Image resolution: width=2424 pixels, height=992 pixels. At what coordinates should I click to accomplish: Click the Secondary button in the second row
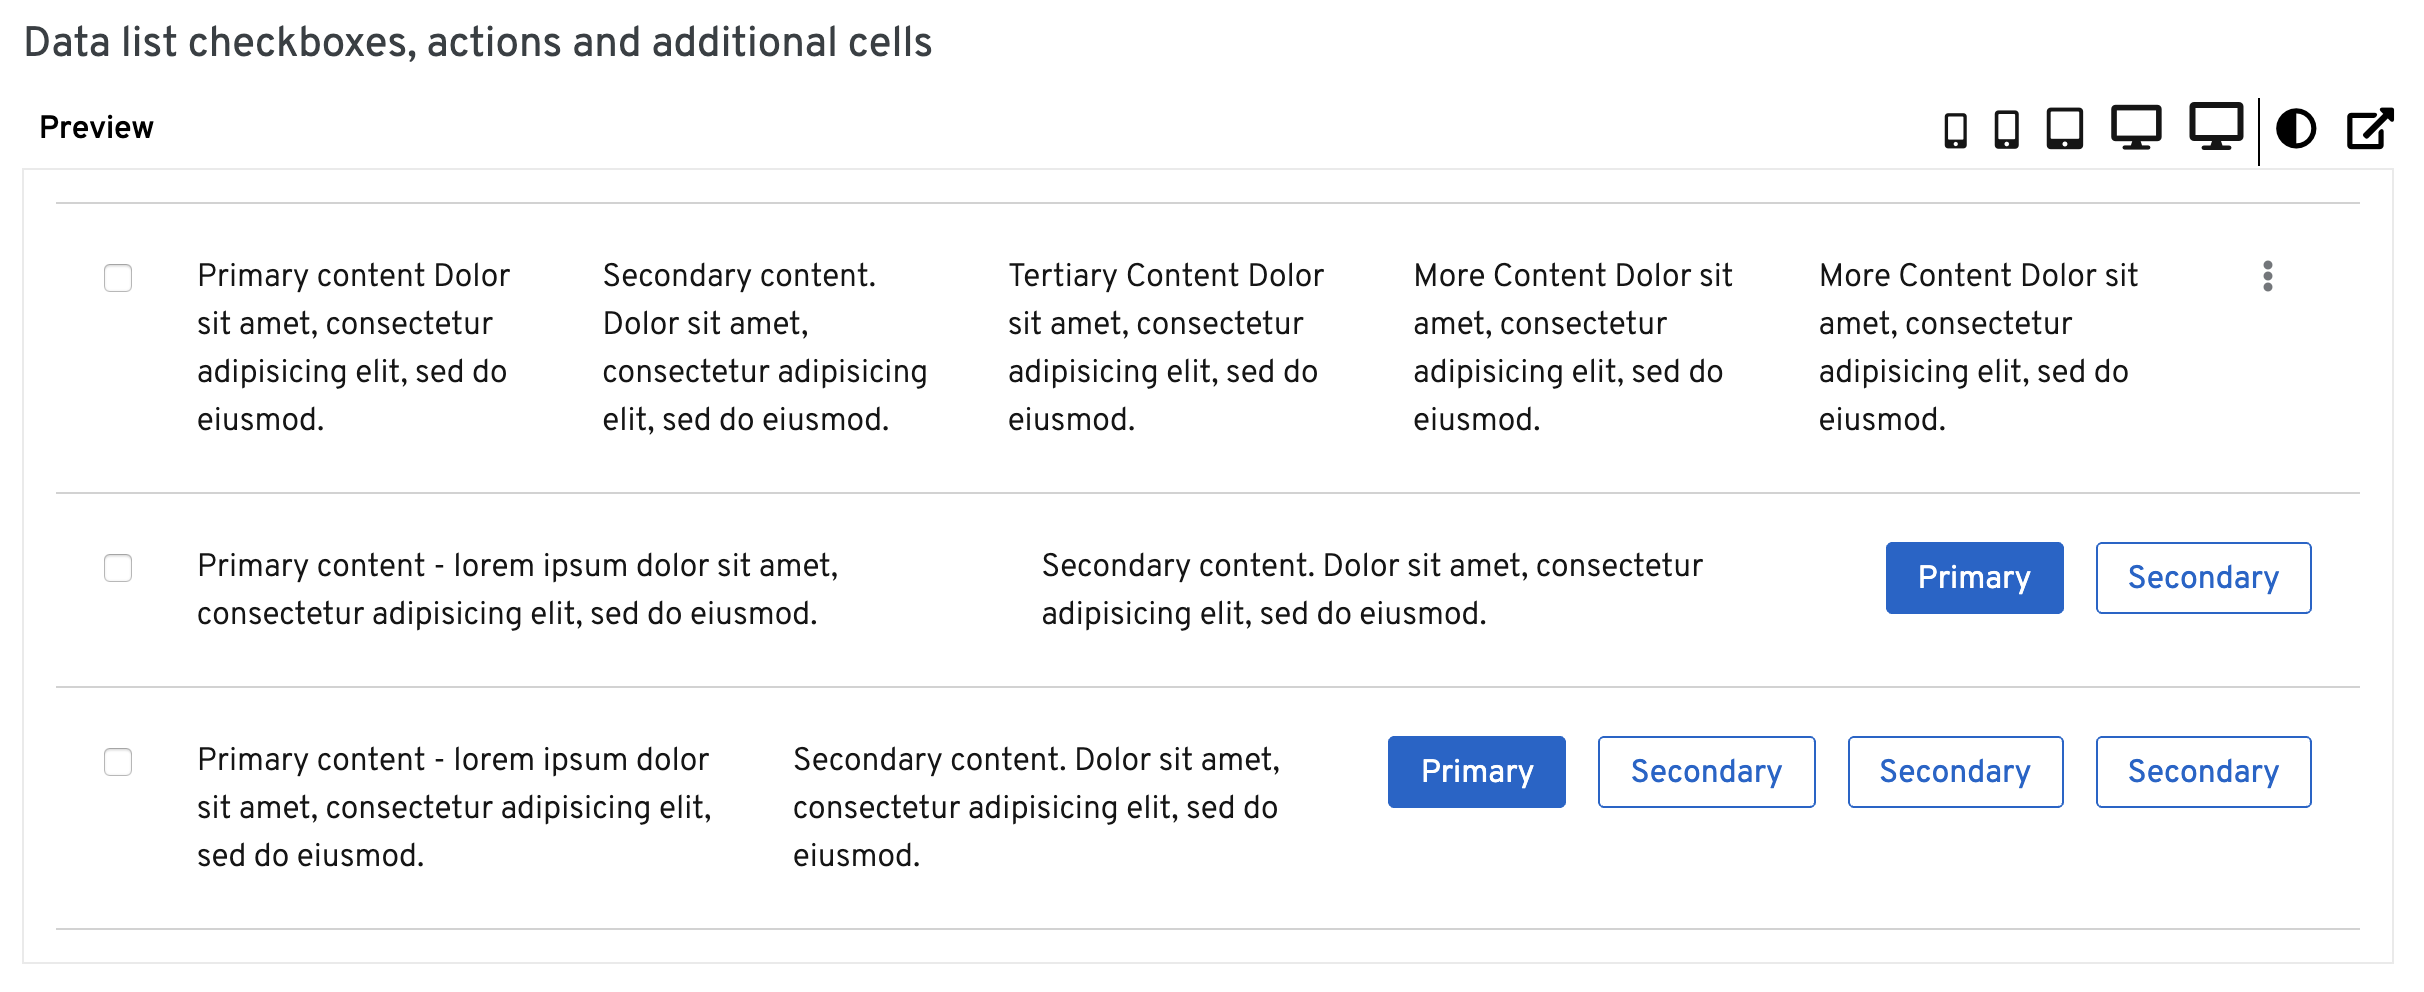point(2202,577)
